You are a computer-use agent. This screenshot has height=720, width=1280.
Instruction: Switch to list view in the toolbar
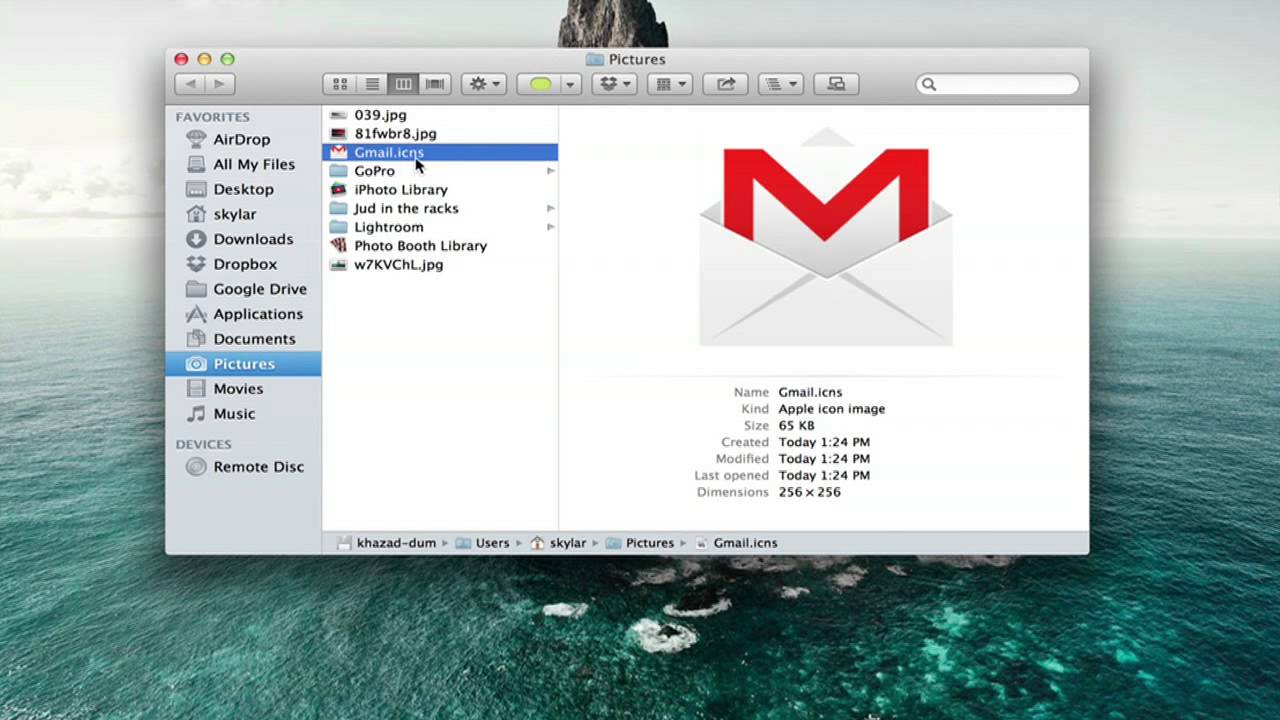coord(371,84)
